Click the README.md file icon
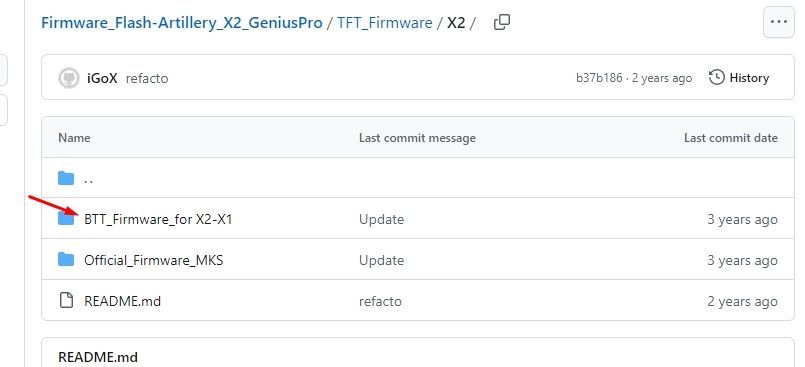805x367 pixels. click(x=66, y=300)
